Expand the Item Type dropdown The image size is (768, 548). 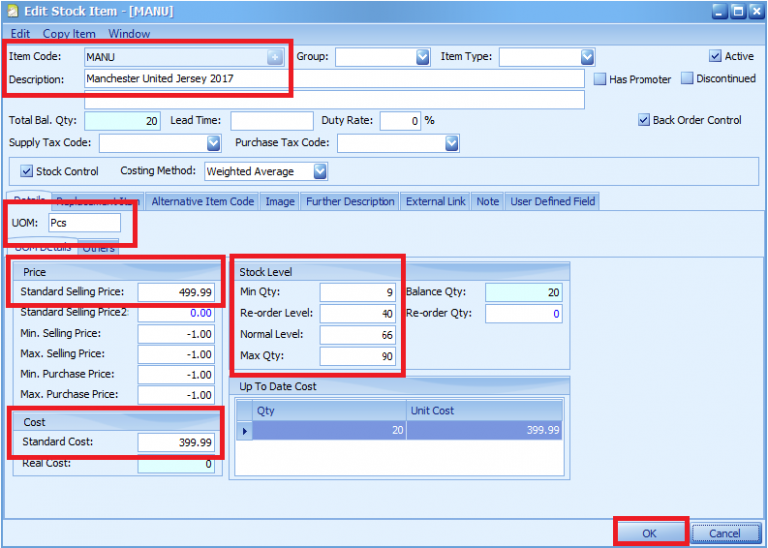[587, 57]
